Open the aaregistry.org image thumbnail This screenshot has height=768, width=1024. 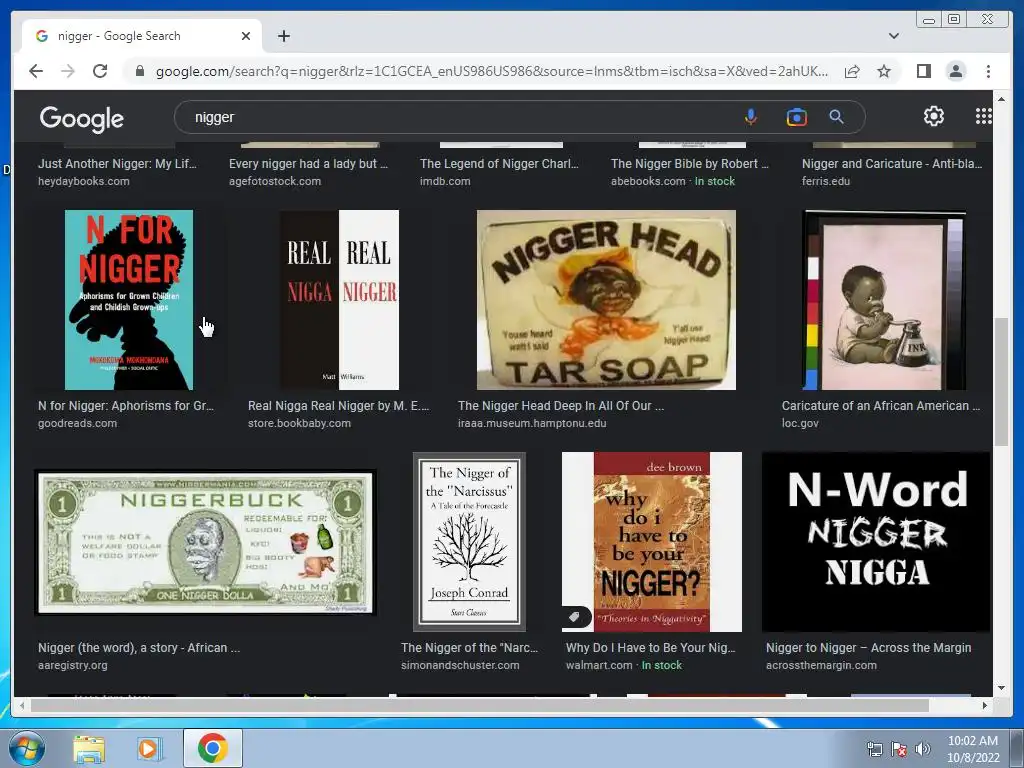(x=205, y=543)
